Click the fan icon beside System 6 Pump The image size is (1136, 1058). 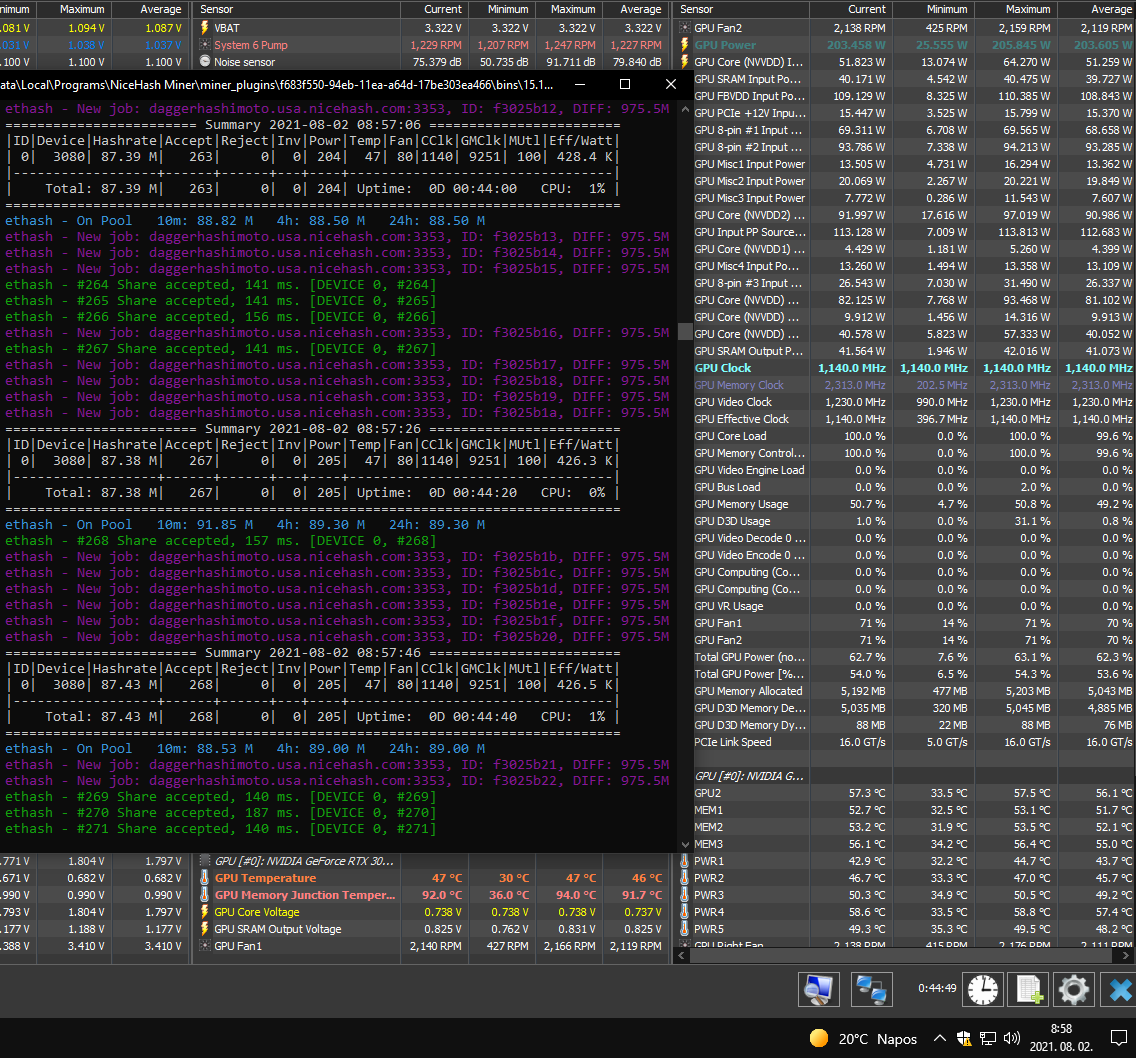205,45
